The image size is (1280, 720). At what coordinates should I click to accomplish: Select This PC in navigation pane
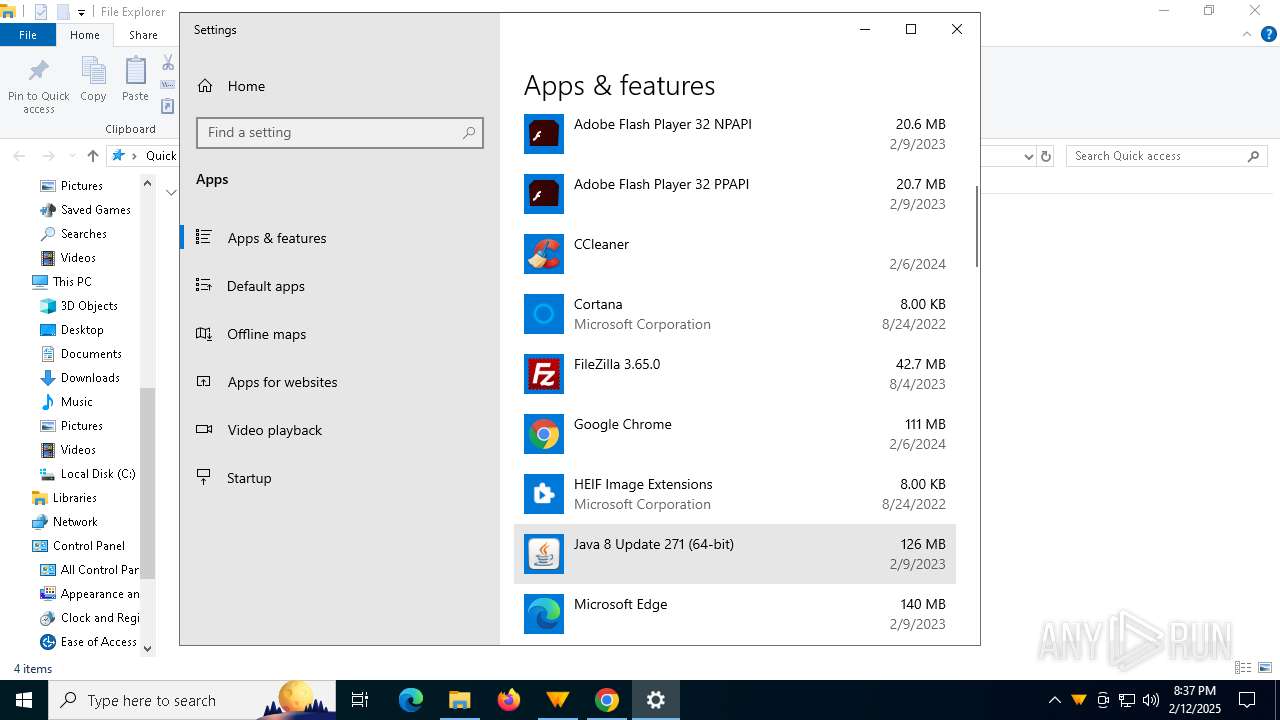[71, 282]
